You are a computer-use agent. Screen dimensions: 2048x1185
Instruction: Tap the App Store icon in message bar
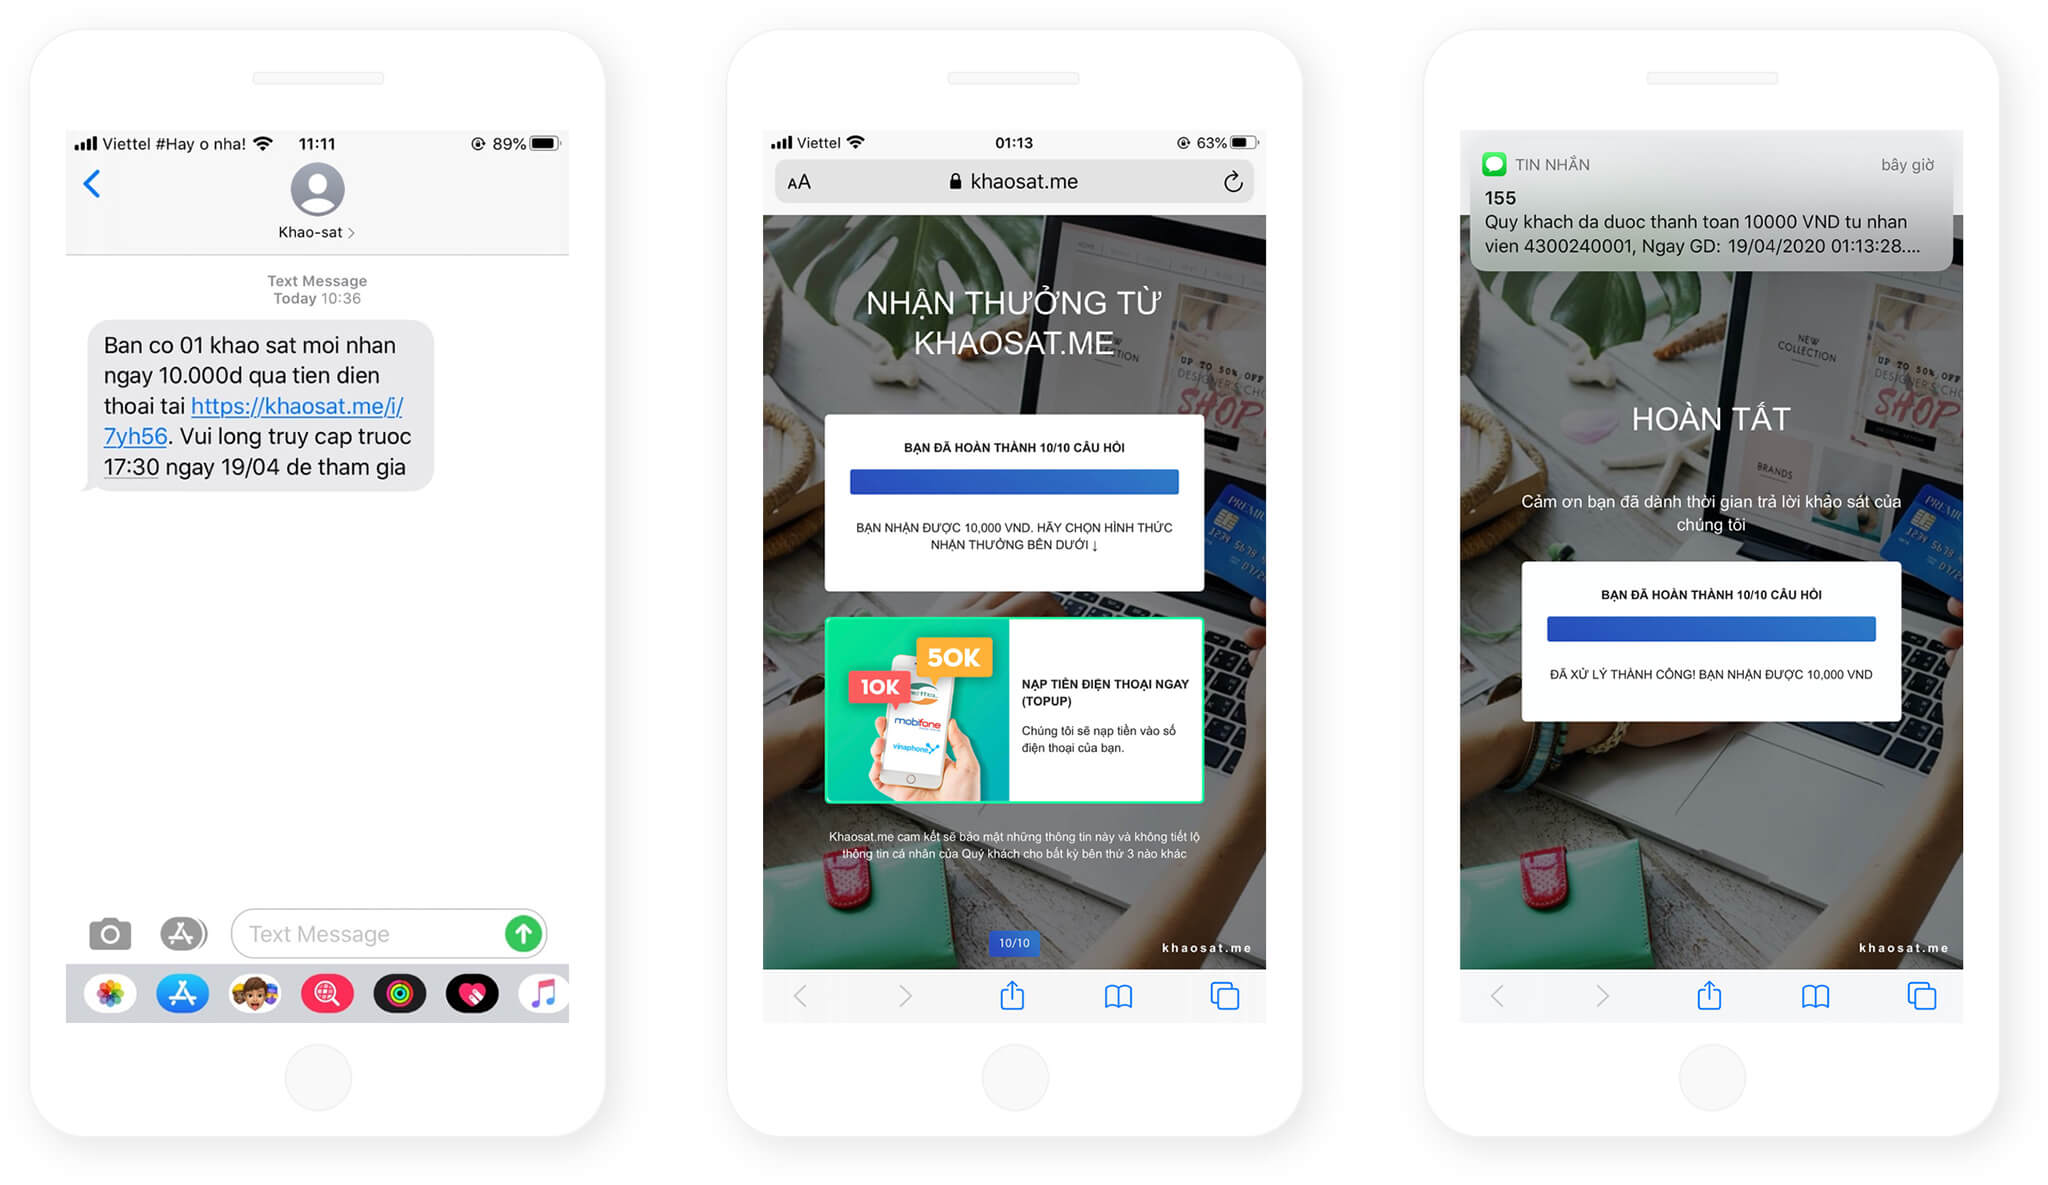(186, 932)
